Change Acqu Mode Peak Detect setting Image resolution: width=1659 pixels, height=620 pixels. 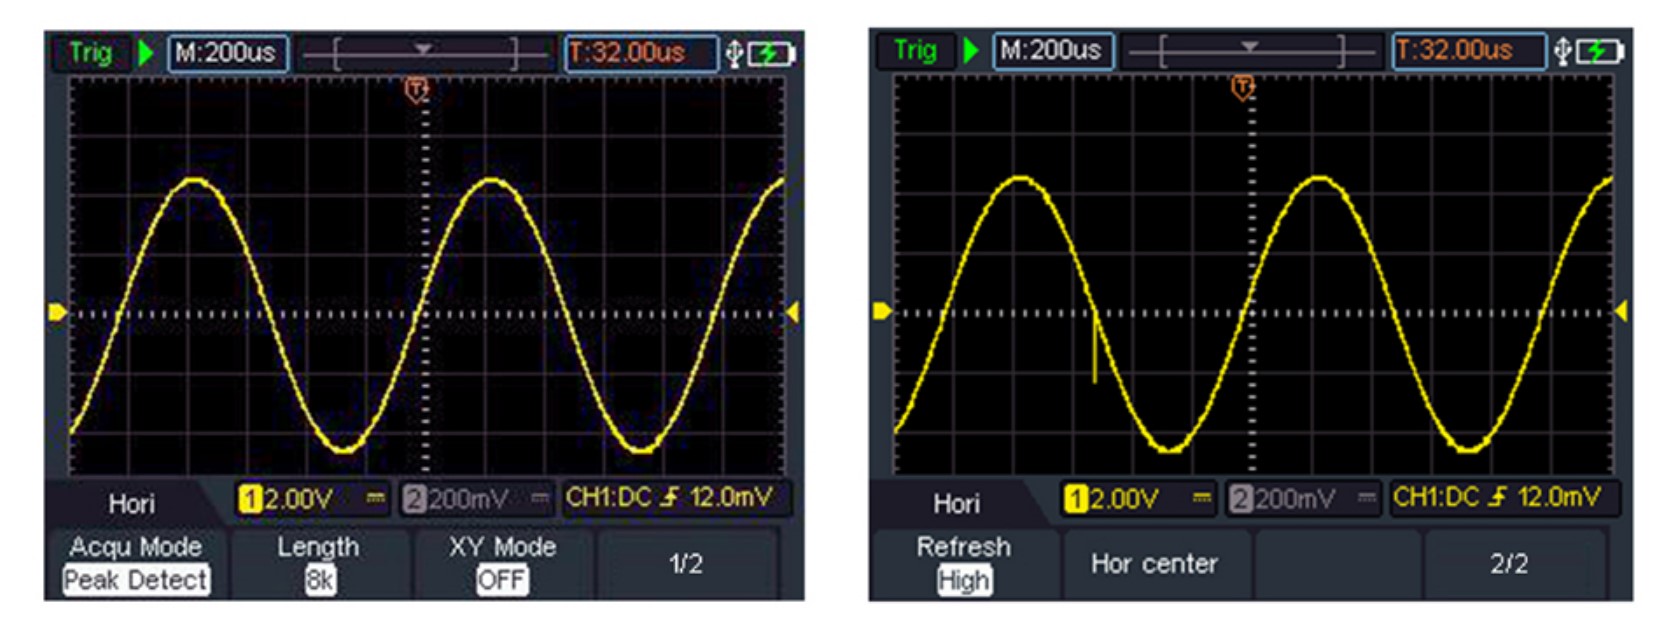(x=136, y=564)
